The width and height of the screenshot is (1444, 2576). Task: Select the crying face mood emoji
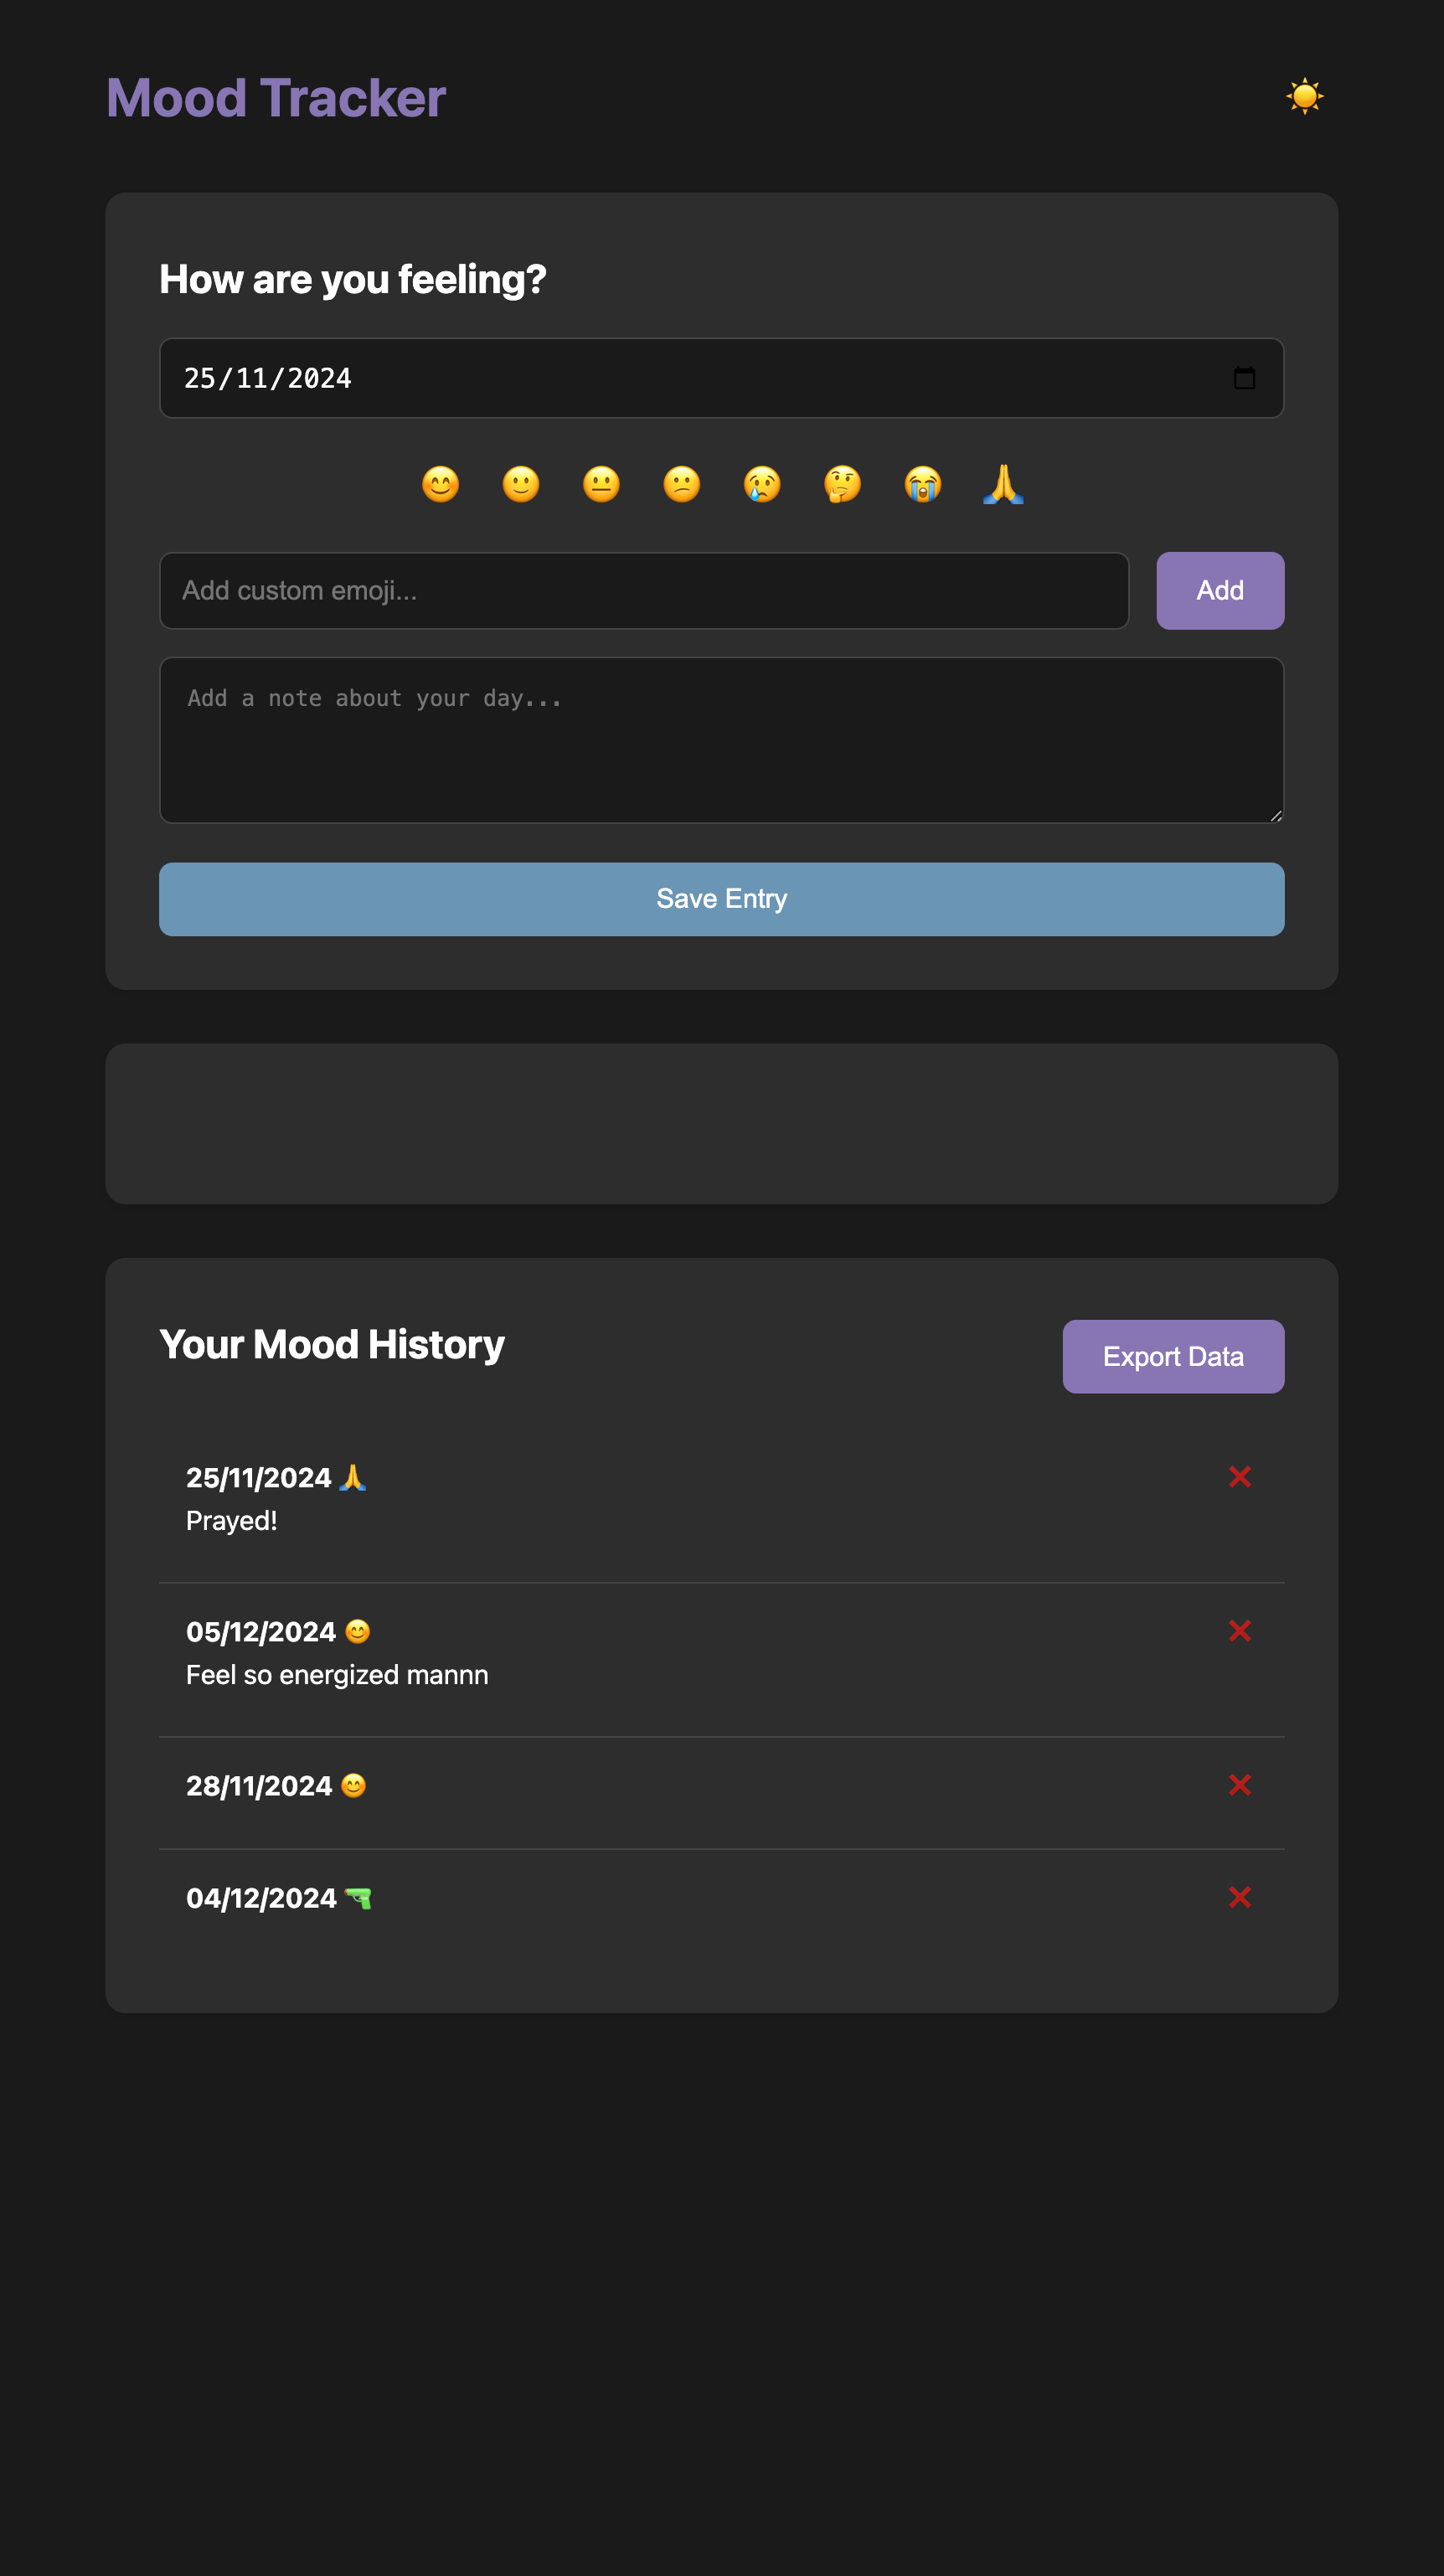tap(762, 484)
